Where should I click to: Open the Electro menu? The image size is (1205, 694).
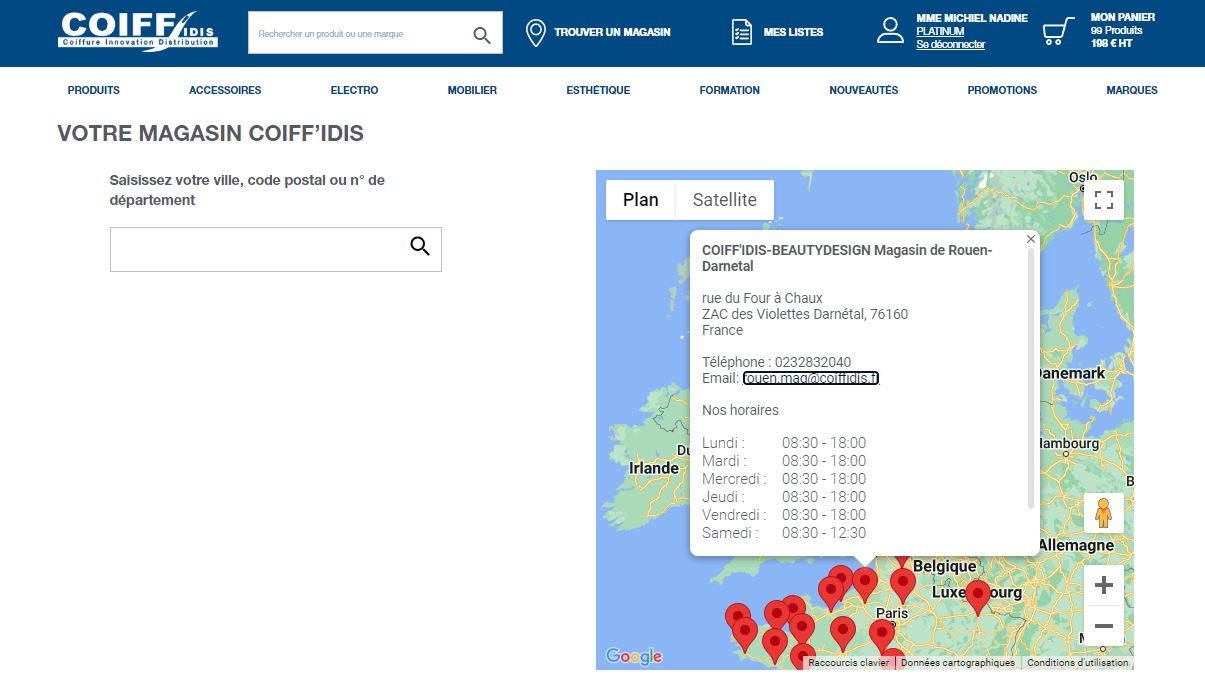click(354, 90)
